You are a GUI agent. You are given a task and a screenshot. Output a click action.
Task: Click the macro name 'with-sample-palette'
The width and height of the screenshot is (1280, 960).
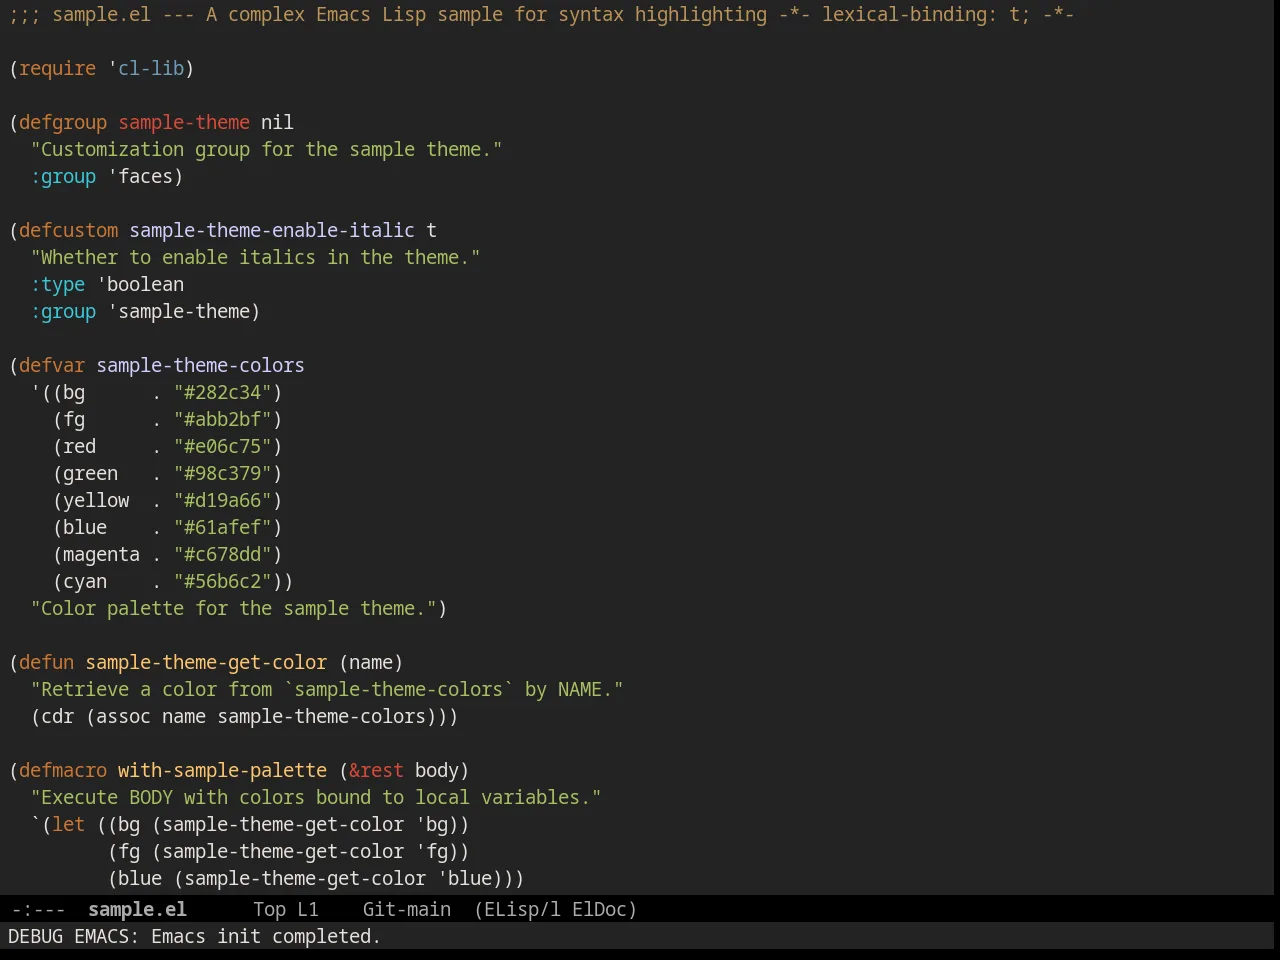222,770
